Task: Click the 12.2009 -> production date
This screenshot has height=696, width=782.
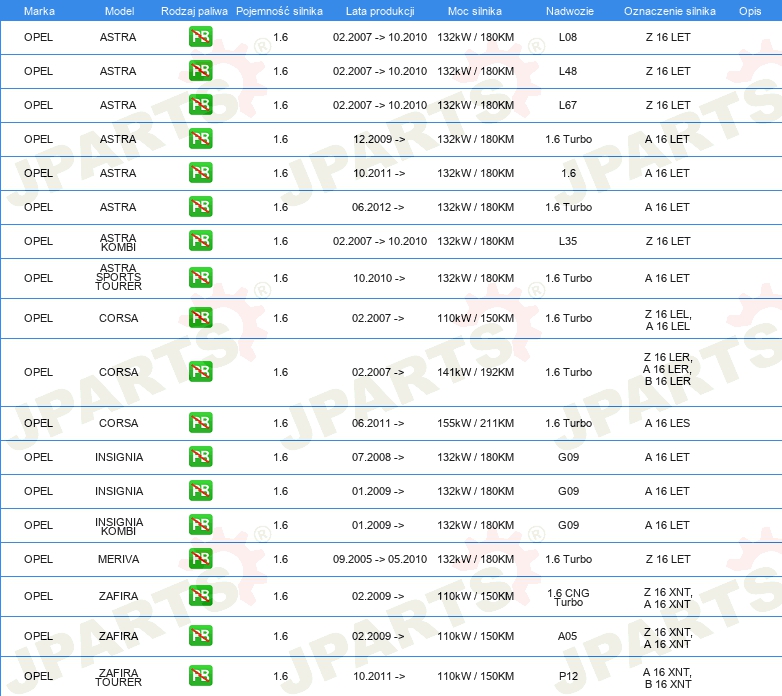Action: [379, 139]
